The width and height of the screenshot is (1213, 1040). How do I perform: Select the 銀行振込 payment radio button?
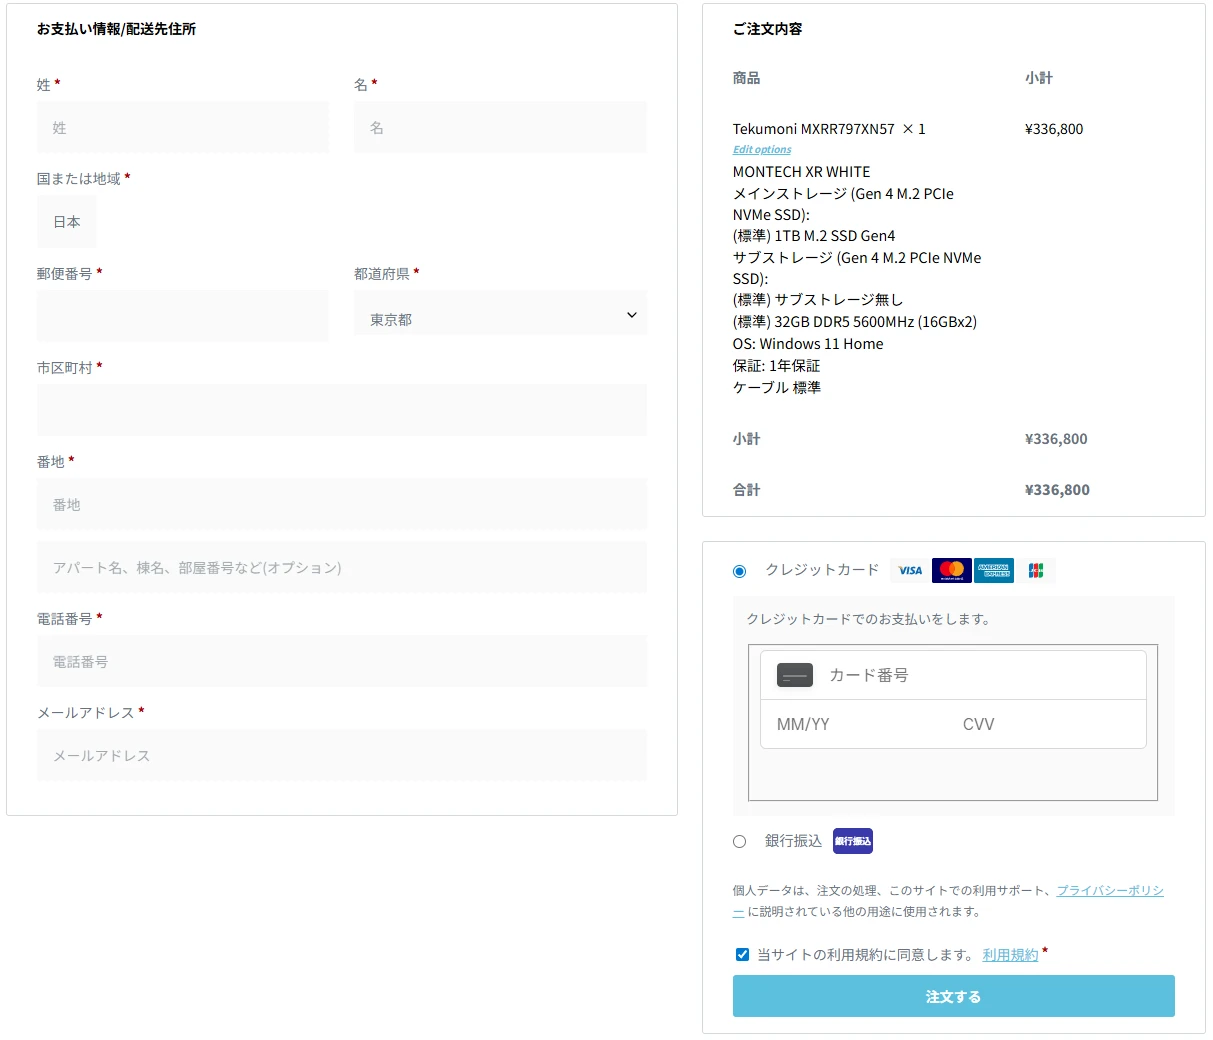pyautogui.click(x=739, y=842)
